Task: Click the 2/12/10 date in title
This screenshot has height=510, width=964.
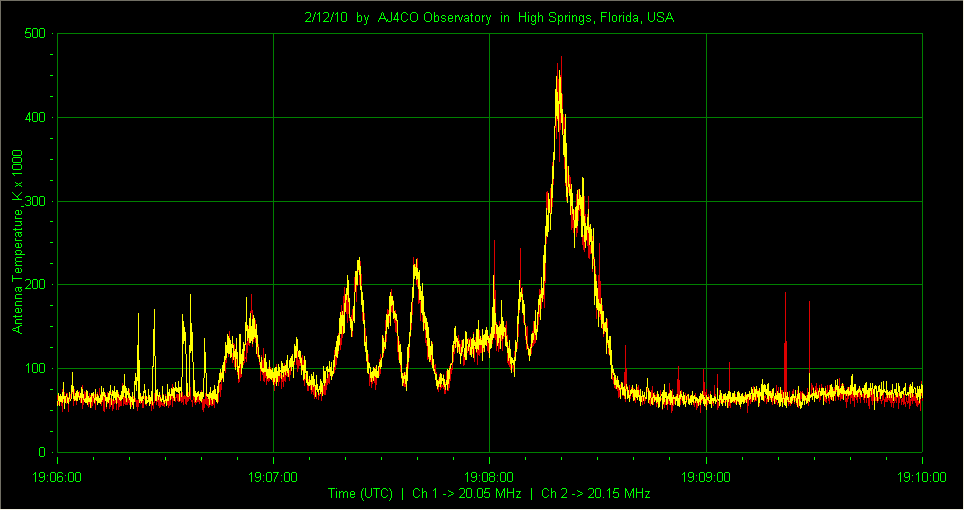Action: click(x=326, y=18)
